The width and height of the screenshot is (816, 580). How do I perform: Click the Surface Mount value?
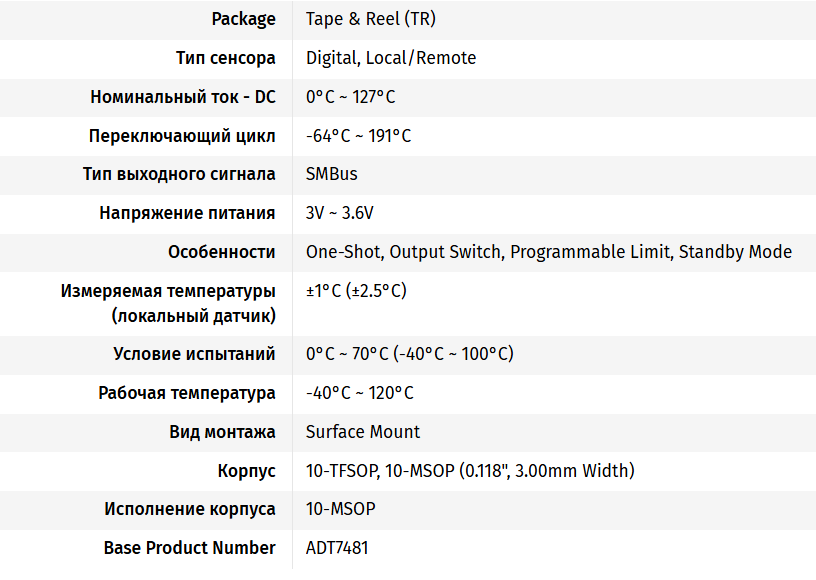[362, 432]
